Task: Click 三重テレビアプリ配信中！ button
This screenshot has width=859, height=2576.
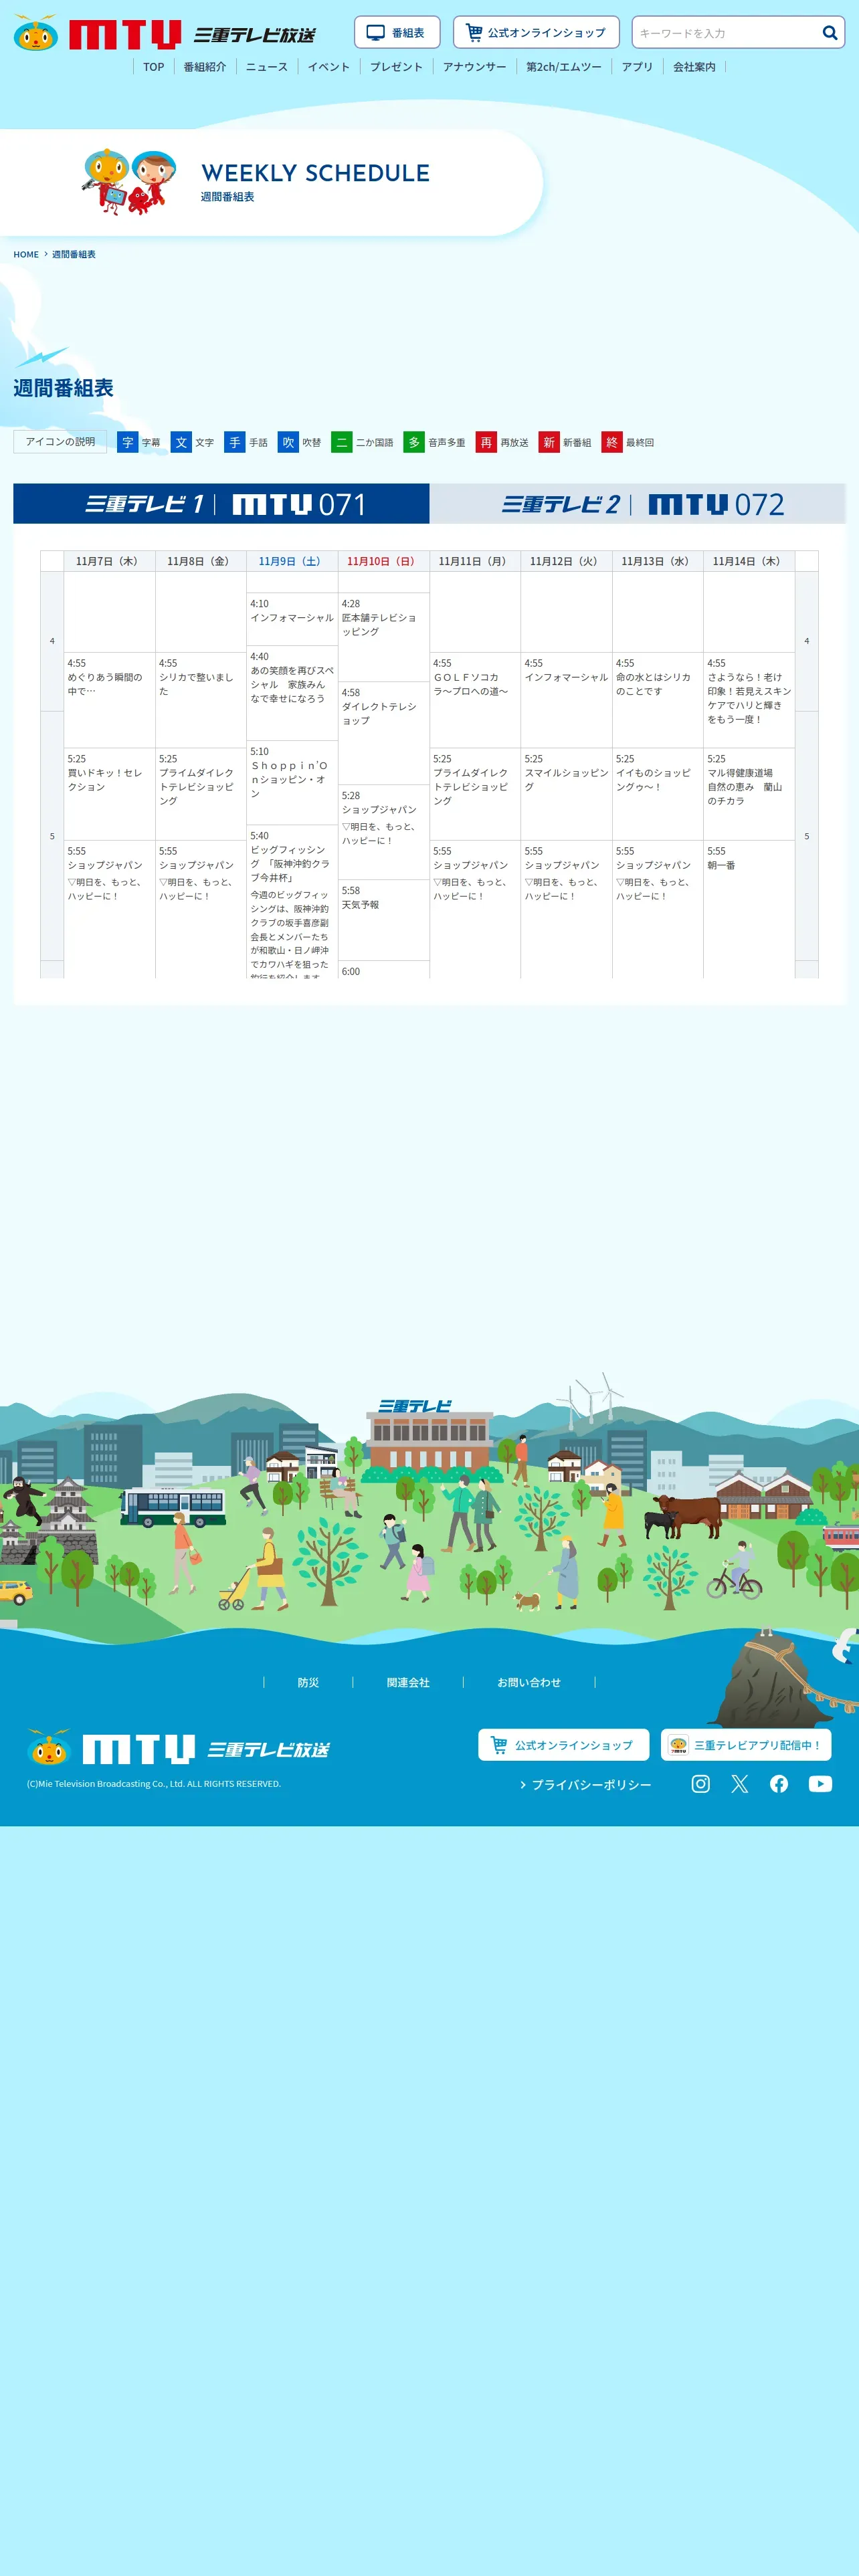Action: 746,1744
